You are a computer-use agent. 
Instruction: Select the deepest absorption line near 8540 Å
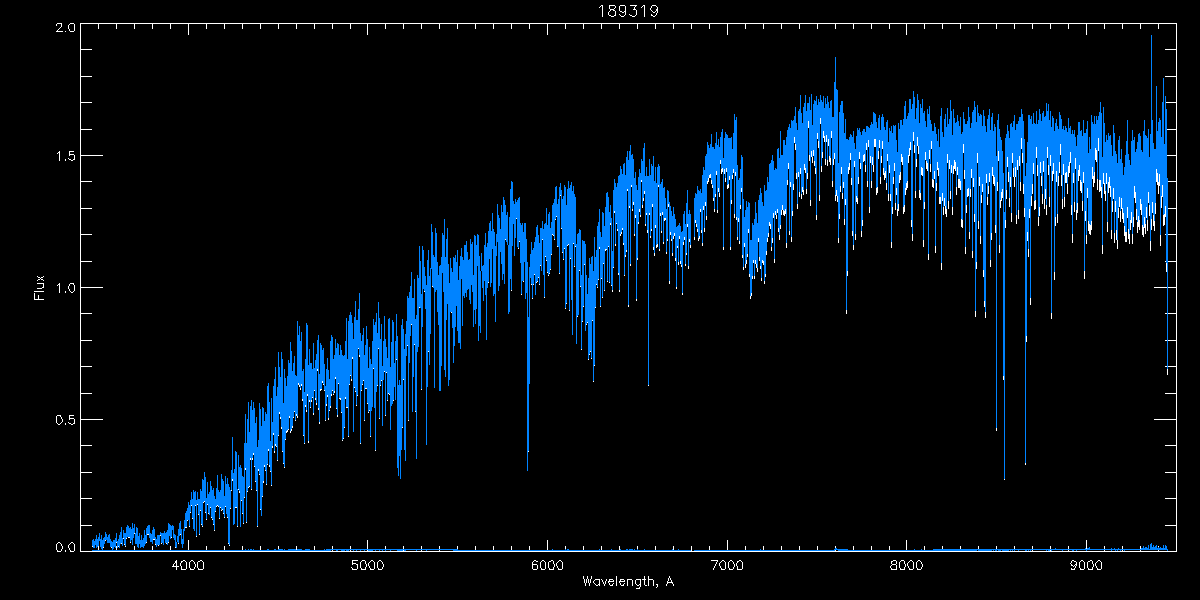tap(1004, 478)
